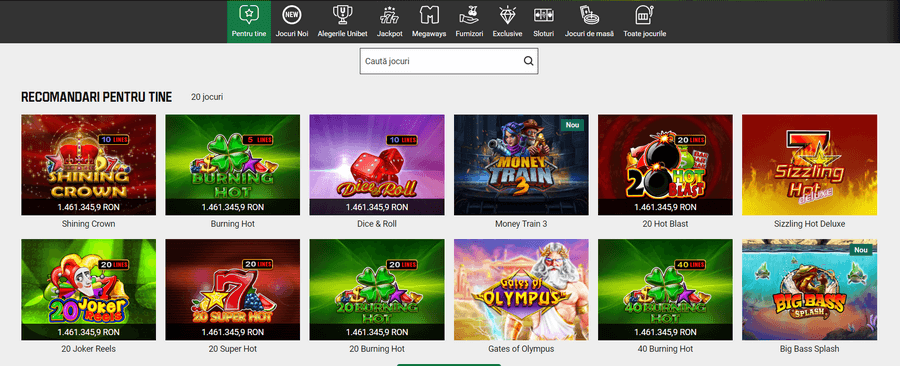Click the Burning Hot title link

click(232, 224)
